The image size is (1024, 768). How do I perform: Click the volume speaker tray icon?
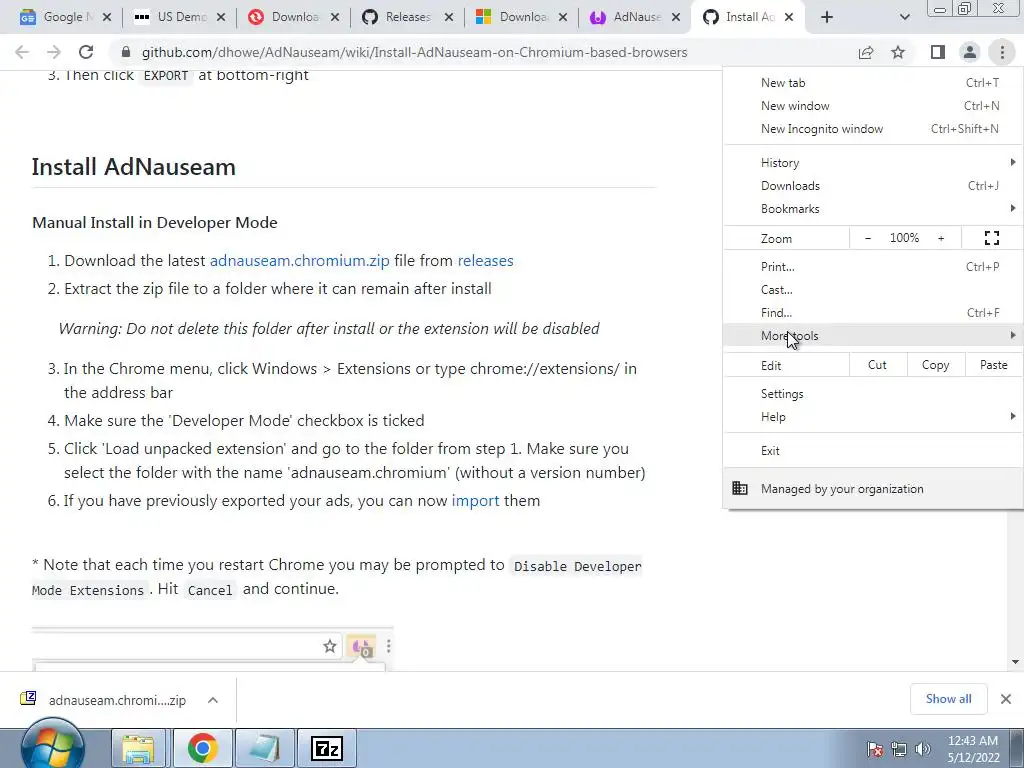click(923, 748)
